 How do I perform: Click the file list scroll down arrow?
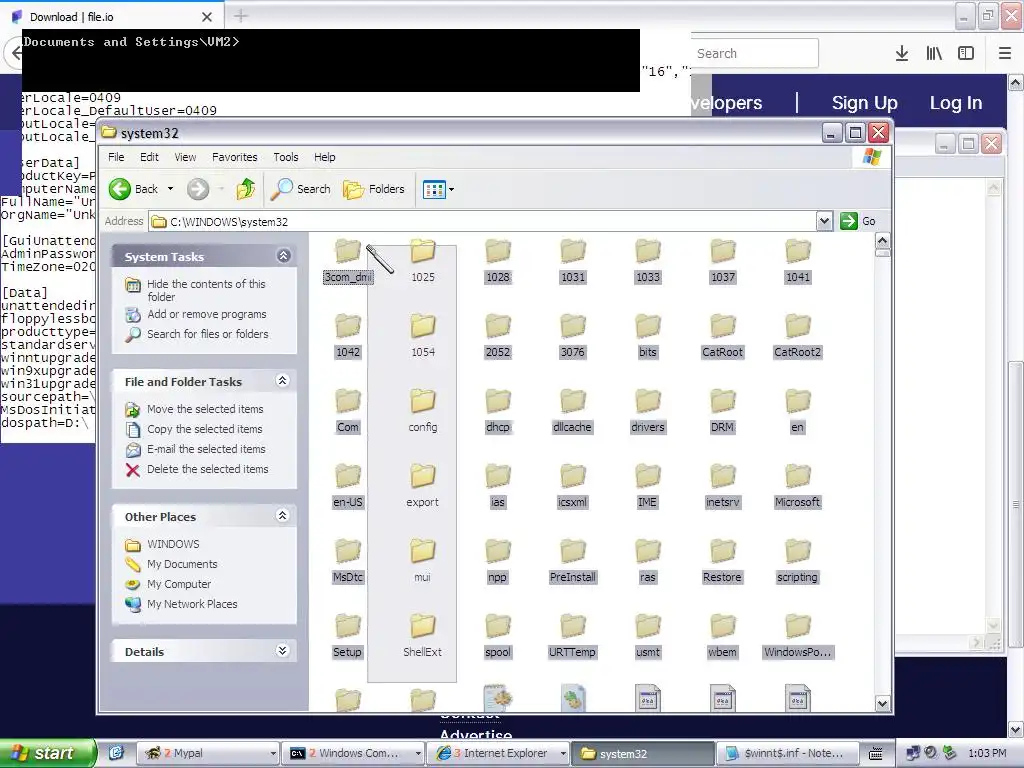(x=882, y=703)
